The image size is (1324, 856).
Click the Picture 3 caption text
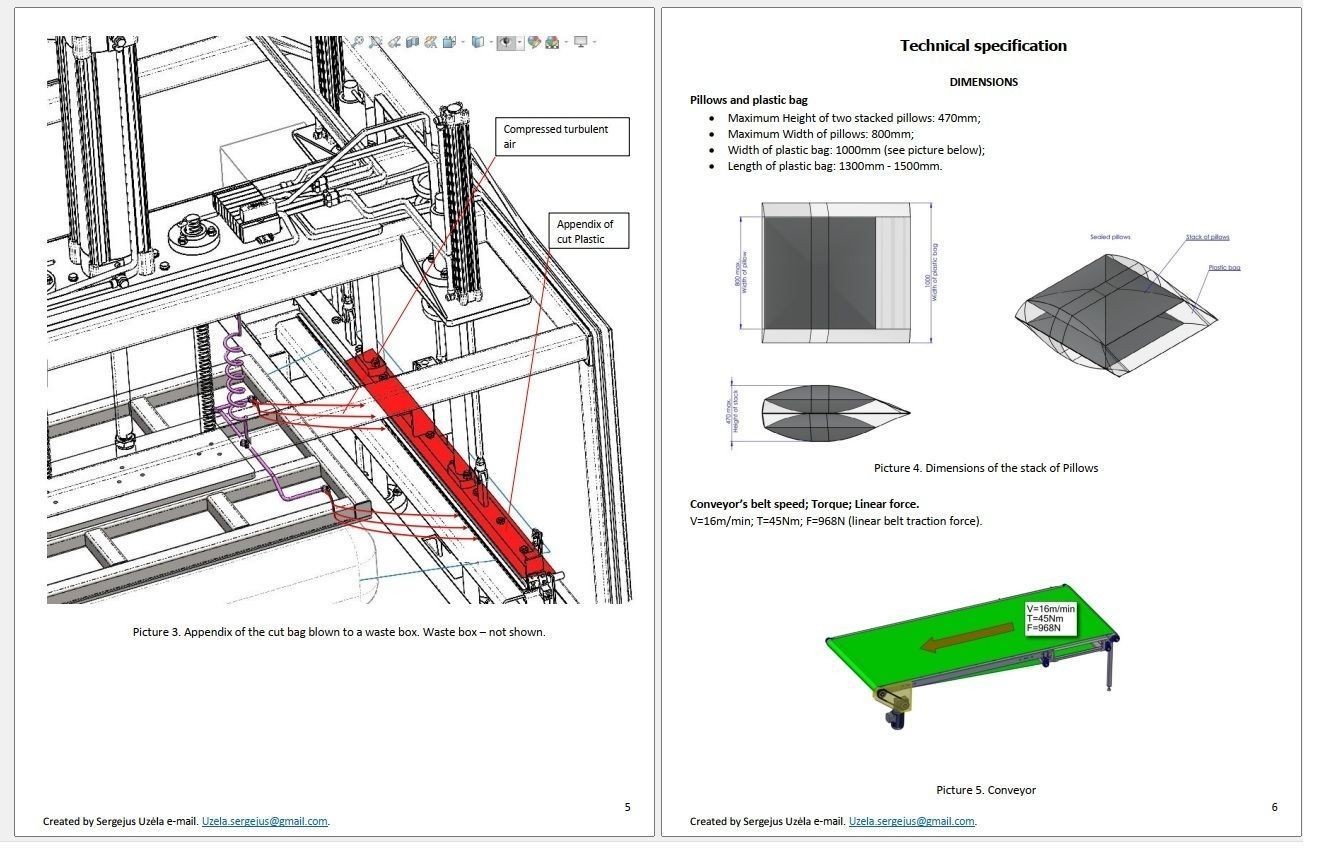coord(339,632)
